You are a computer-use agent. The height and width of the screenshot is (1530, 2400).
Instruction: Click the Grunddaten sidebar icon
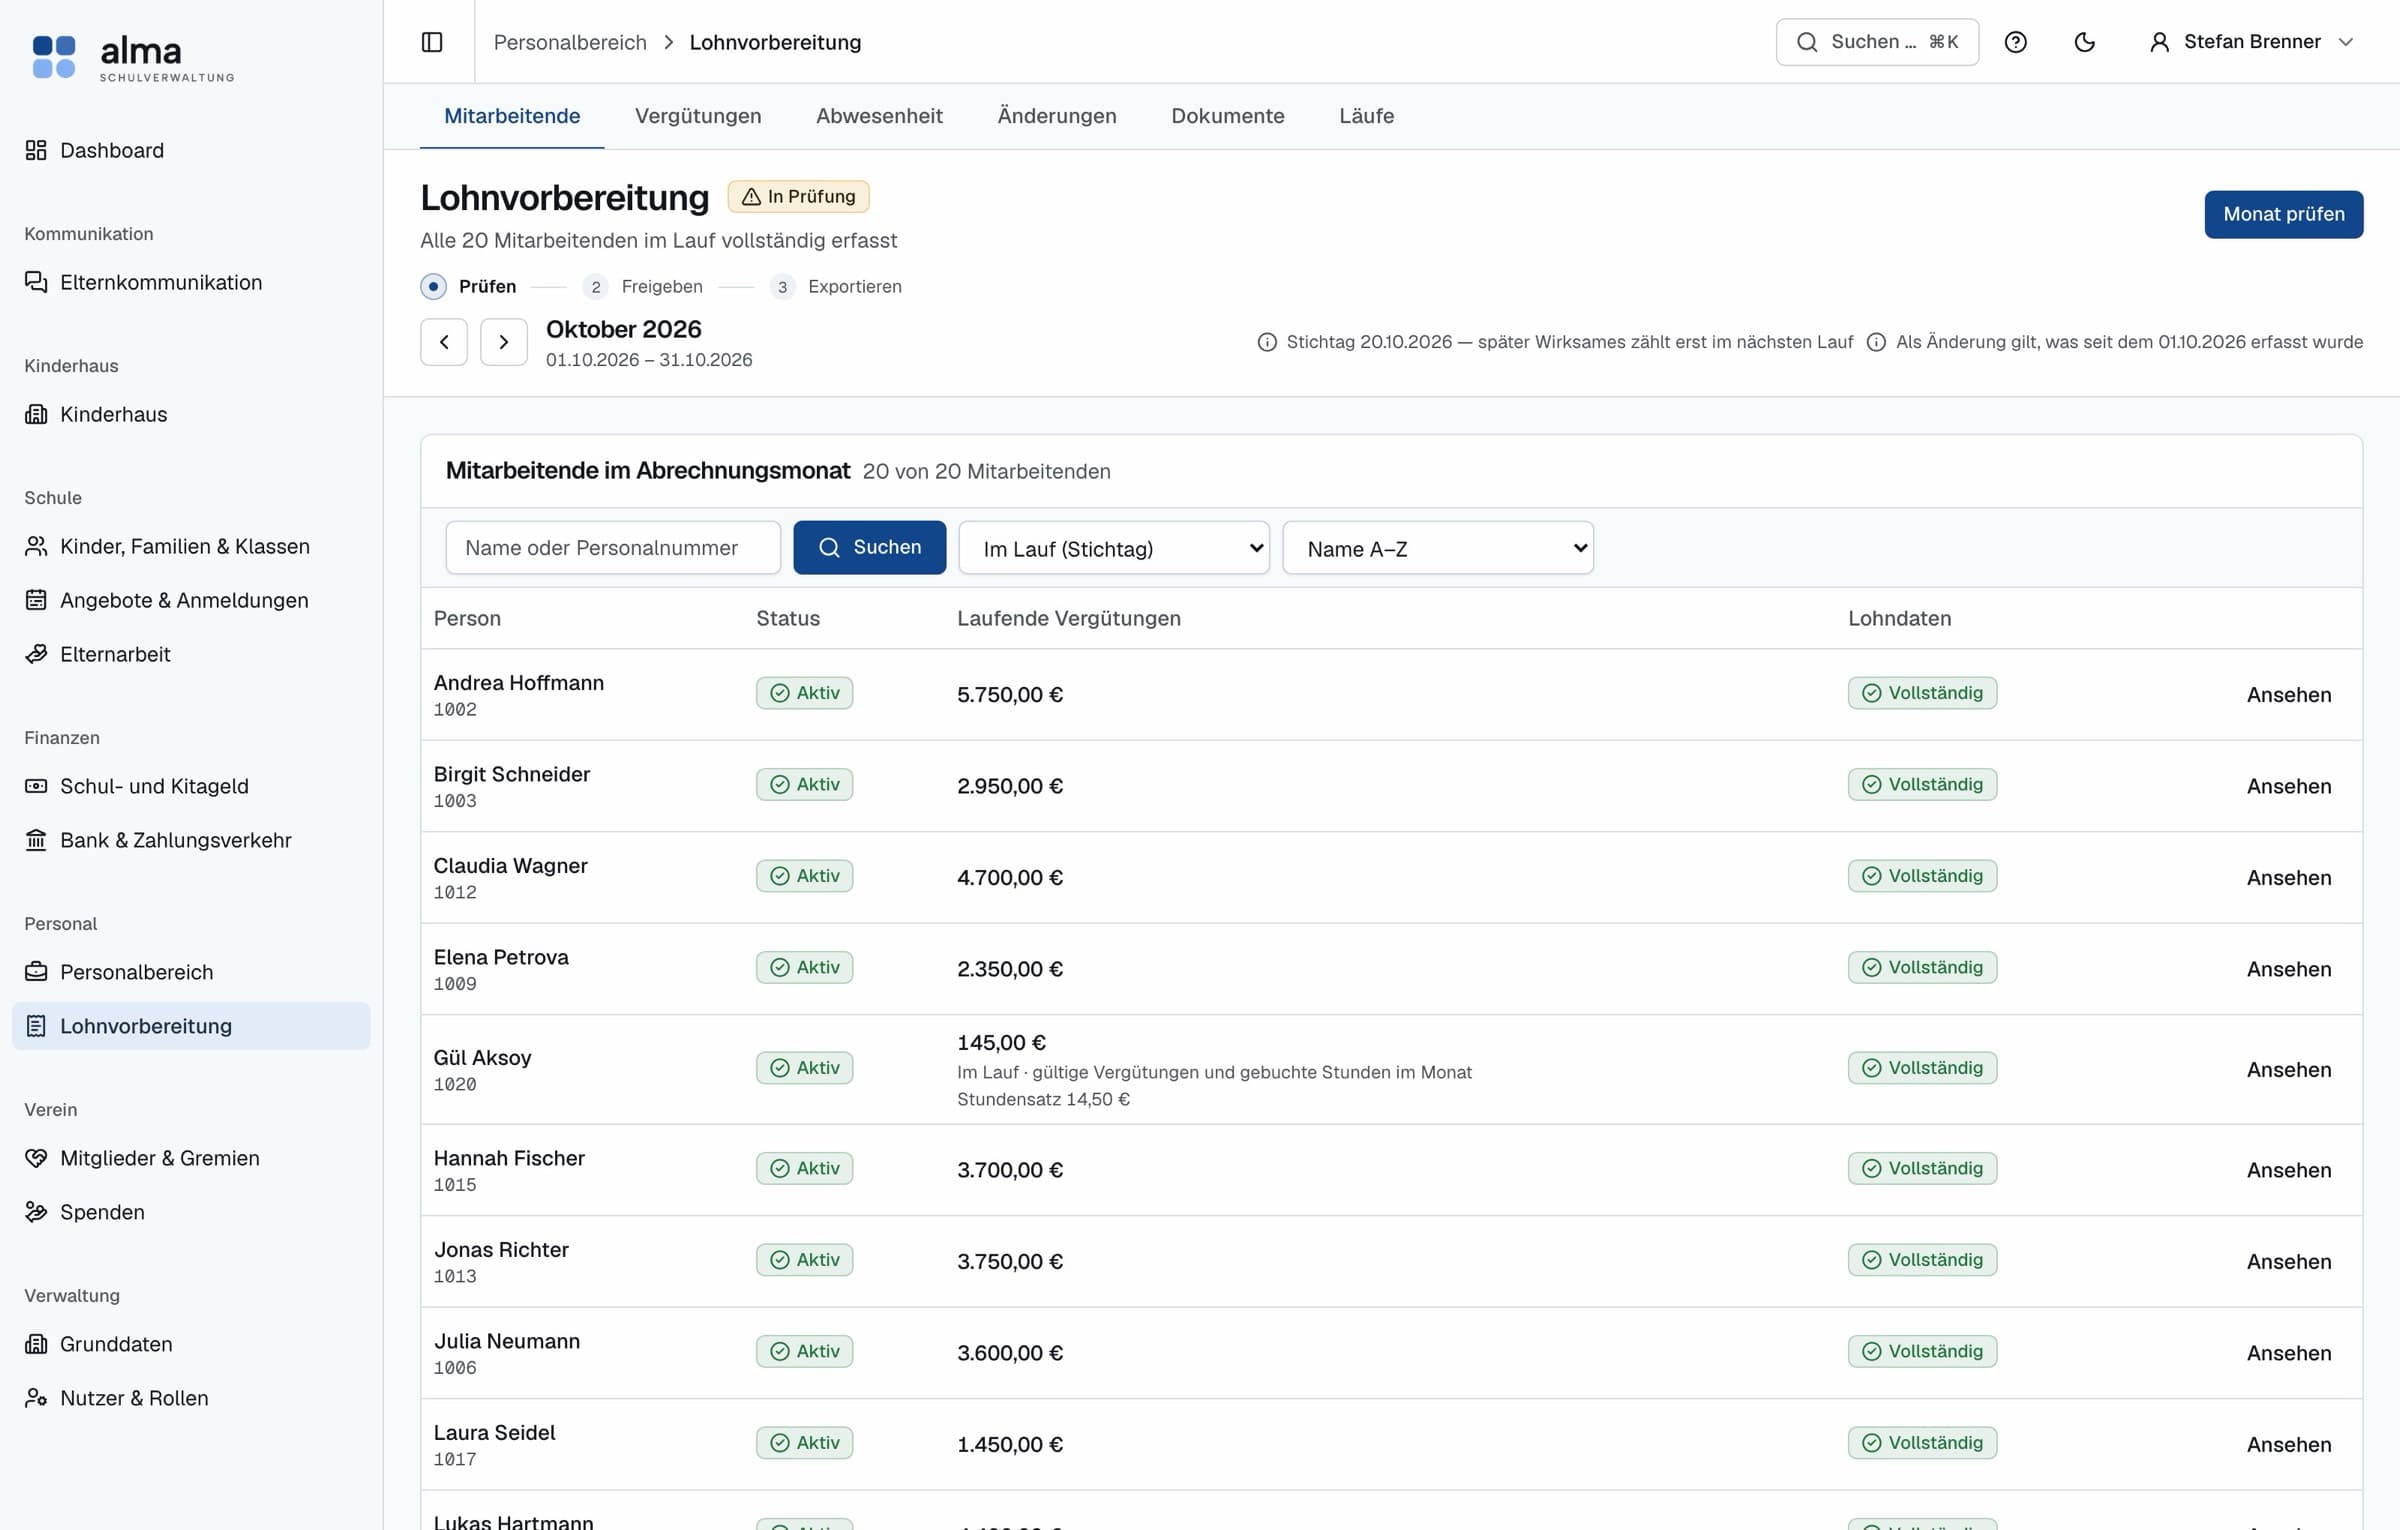click(36, 1344)
